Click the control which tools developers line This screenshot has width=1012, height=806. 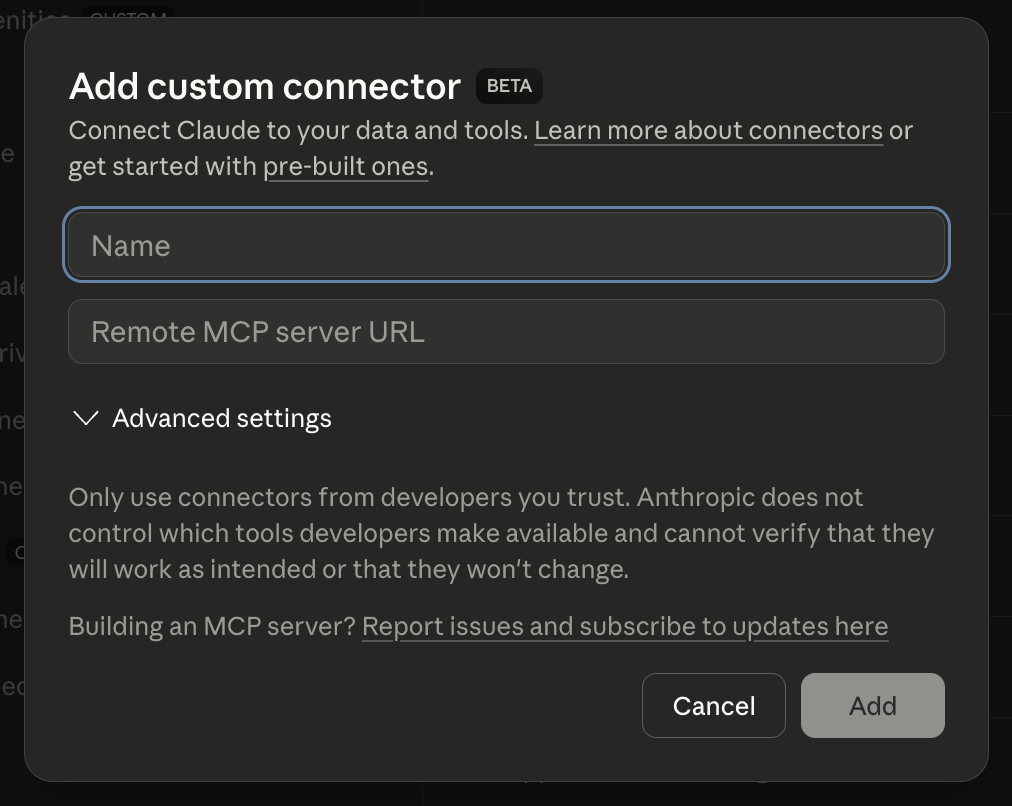(x=500, y=534)
